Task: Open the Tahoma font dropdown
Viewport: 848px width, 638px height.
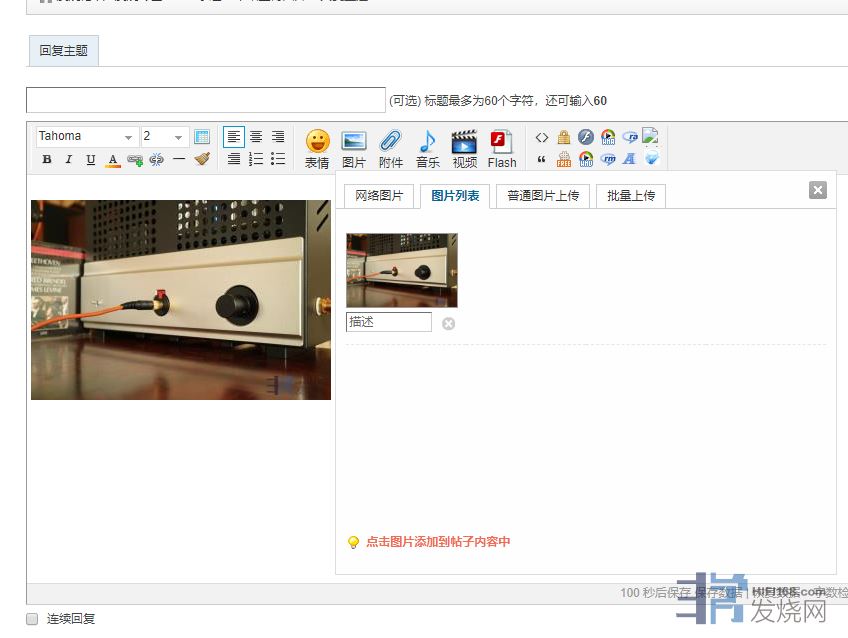Action: [87, 137]
